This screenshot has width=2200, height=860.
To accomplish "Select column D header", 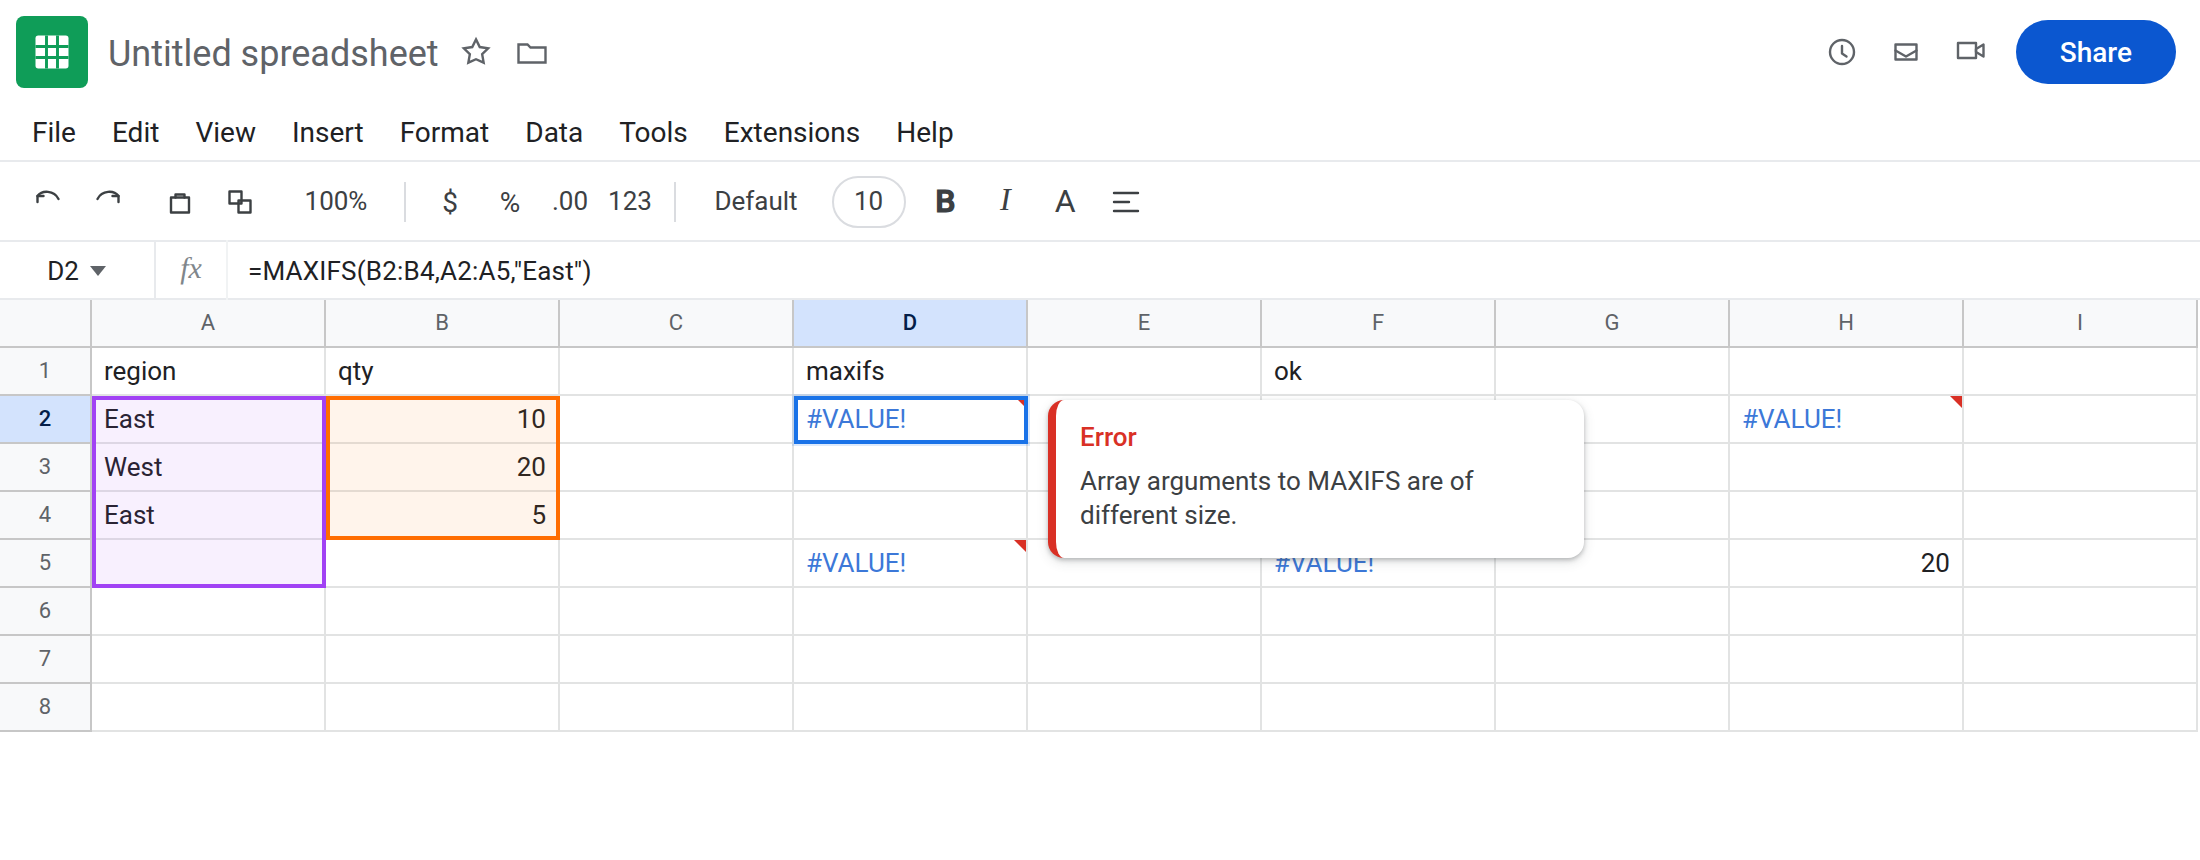I will [x=910, y=323].
